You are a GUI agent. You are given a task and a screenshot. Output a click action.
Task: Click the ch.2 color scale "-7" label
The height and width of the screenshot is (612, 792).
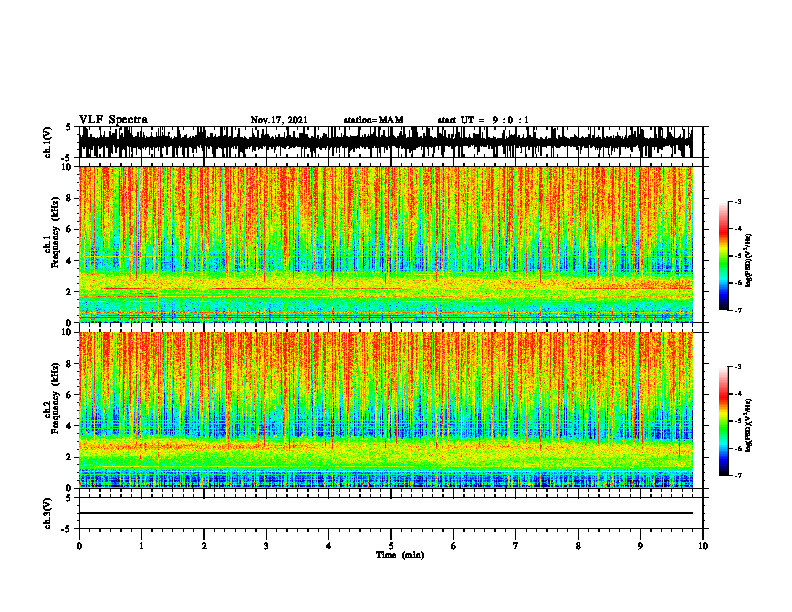(738, 475)
